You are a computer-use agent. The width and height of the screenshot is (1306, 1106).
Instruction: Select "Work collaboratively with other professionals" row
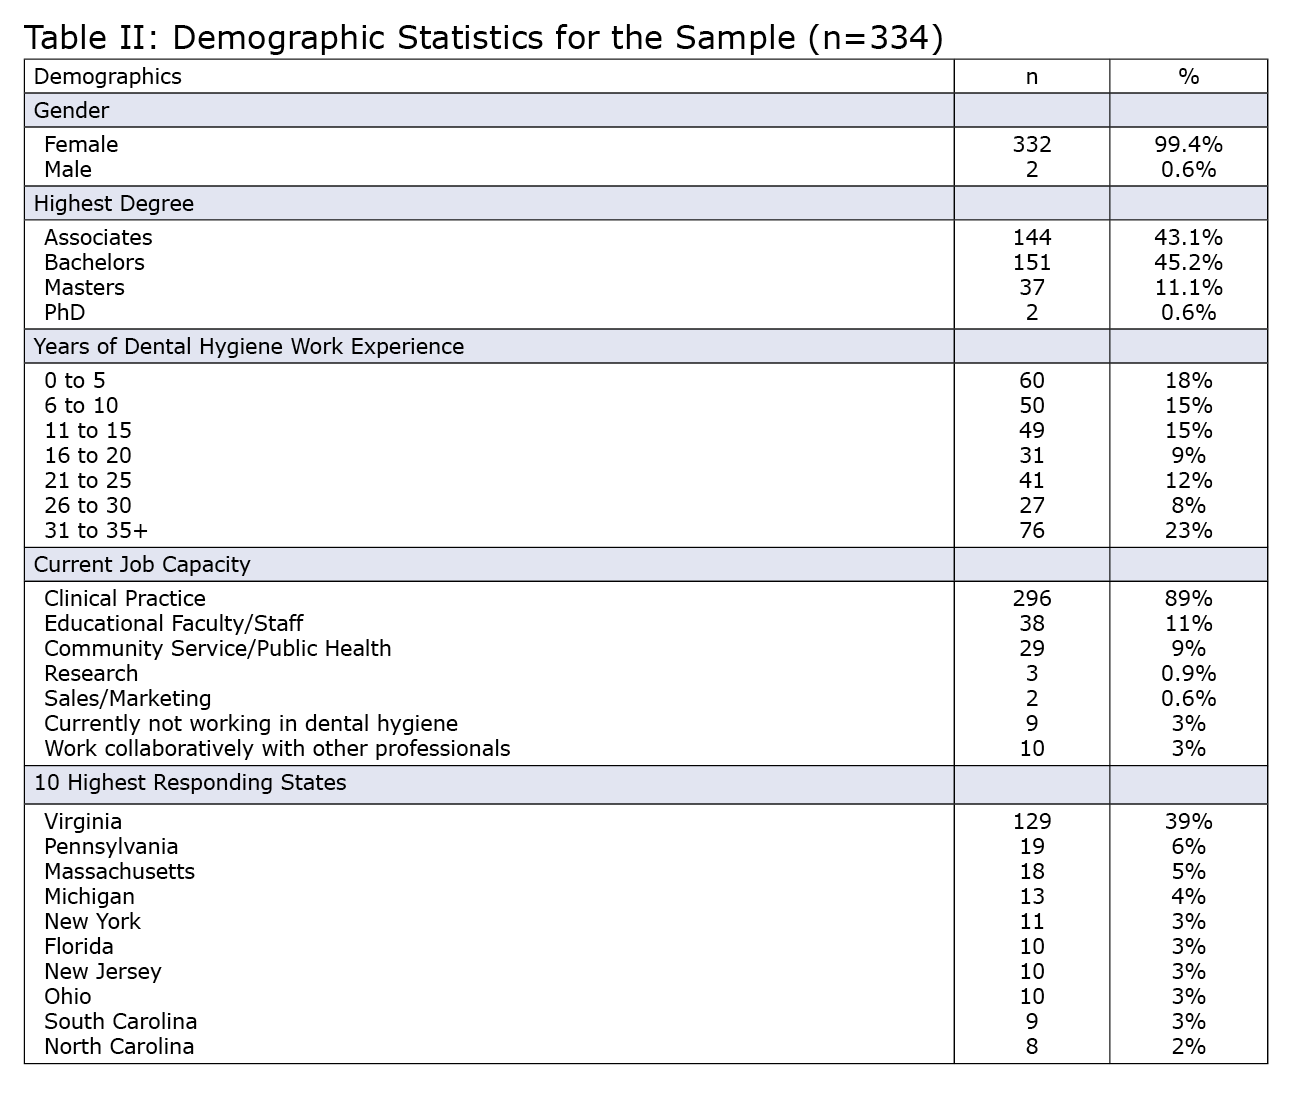coord(277,749)
